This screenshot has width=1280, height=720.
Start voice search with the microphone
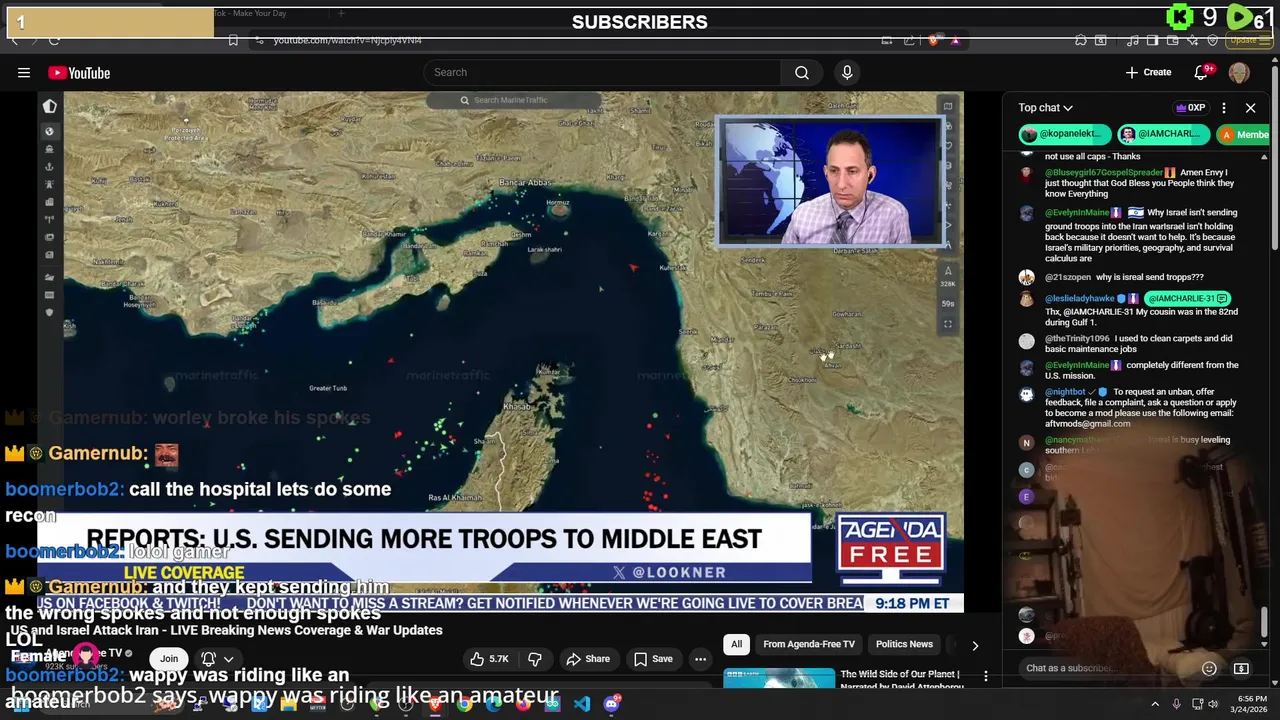point(847,72)
